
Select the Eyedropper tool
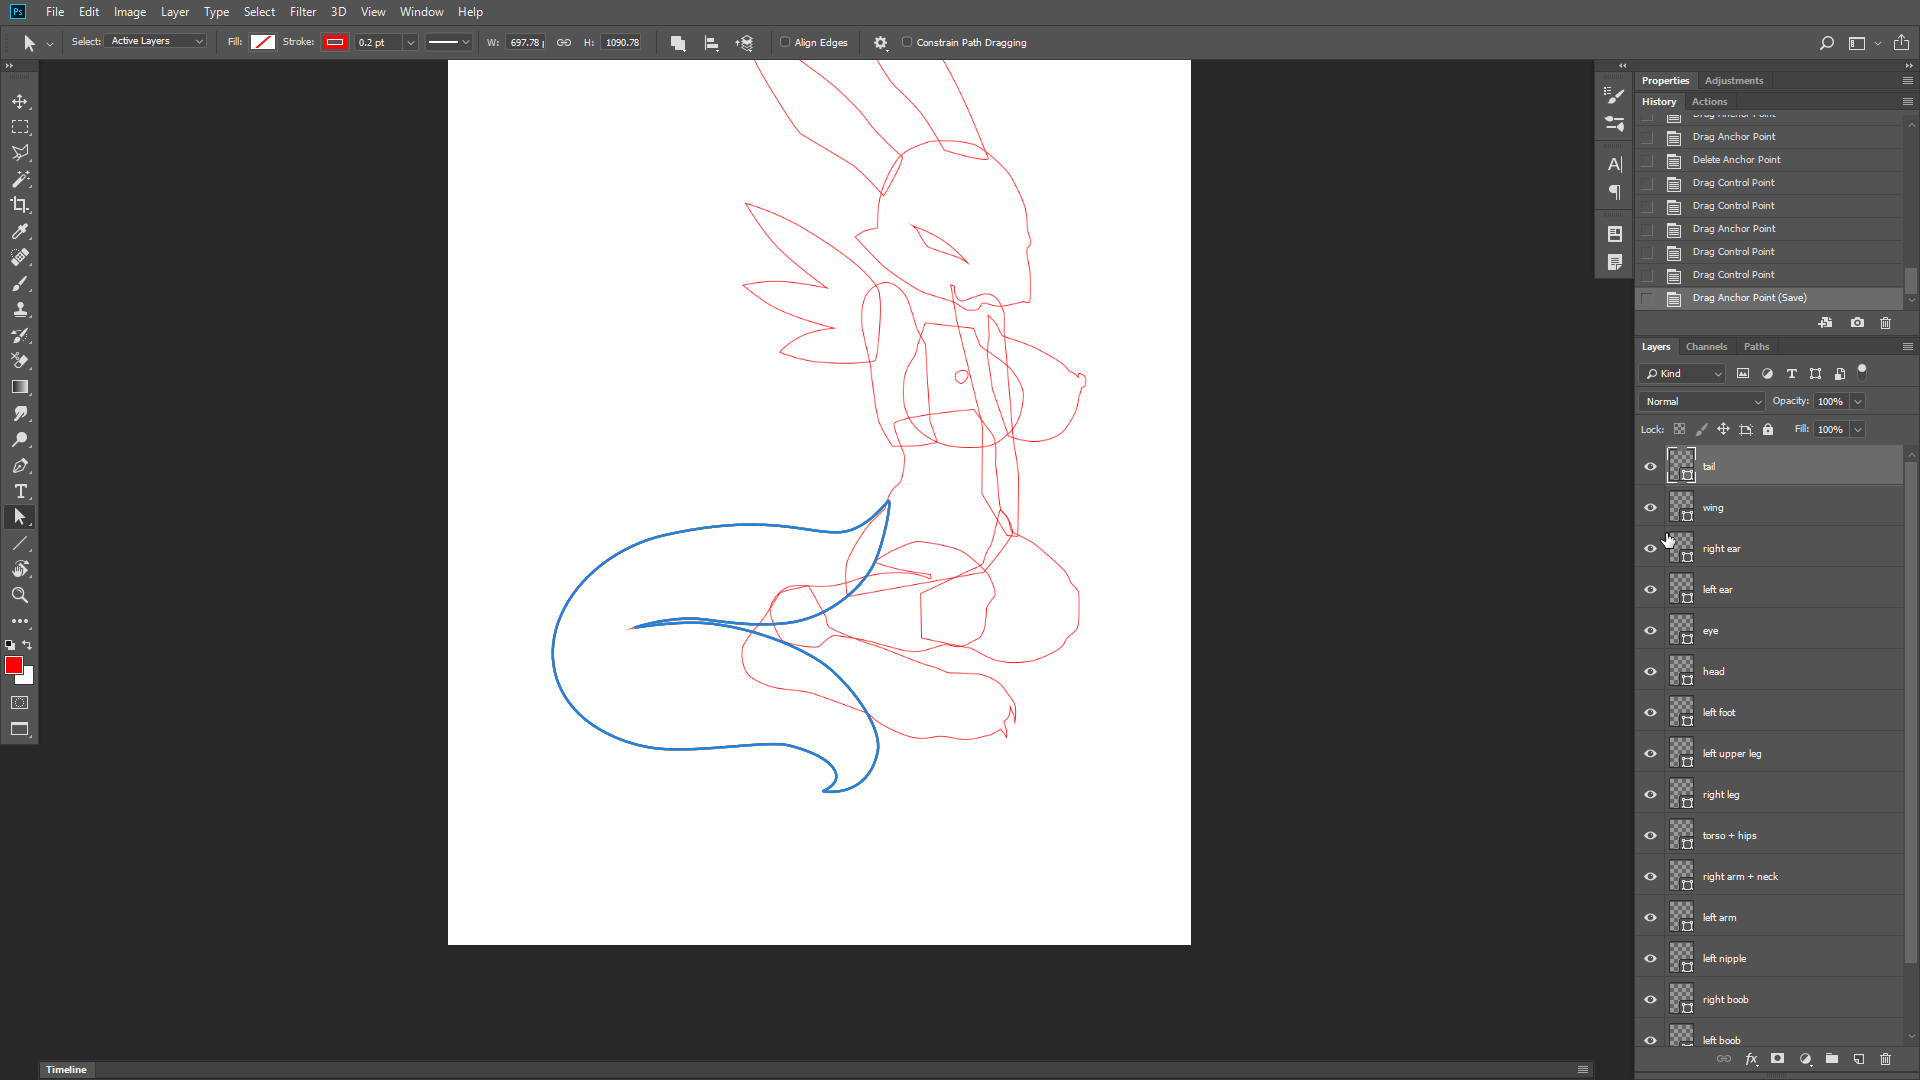point(20,231)
